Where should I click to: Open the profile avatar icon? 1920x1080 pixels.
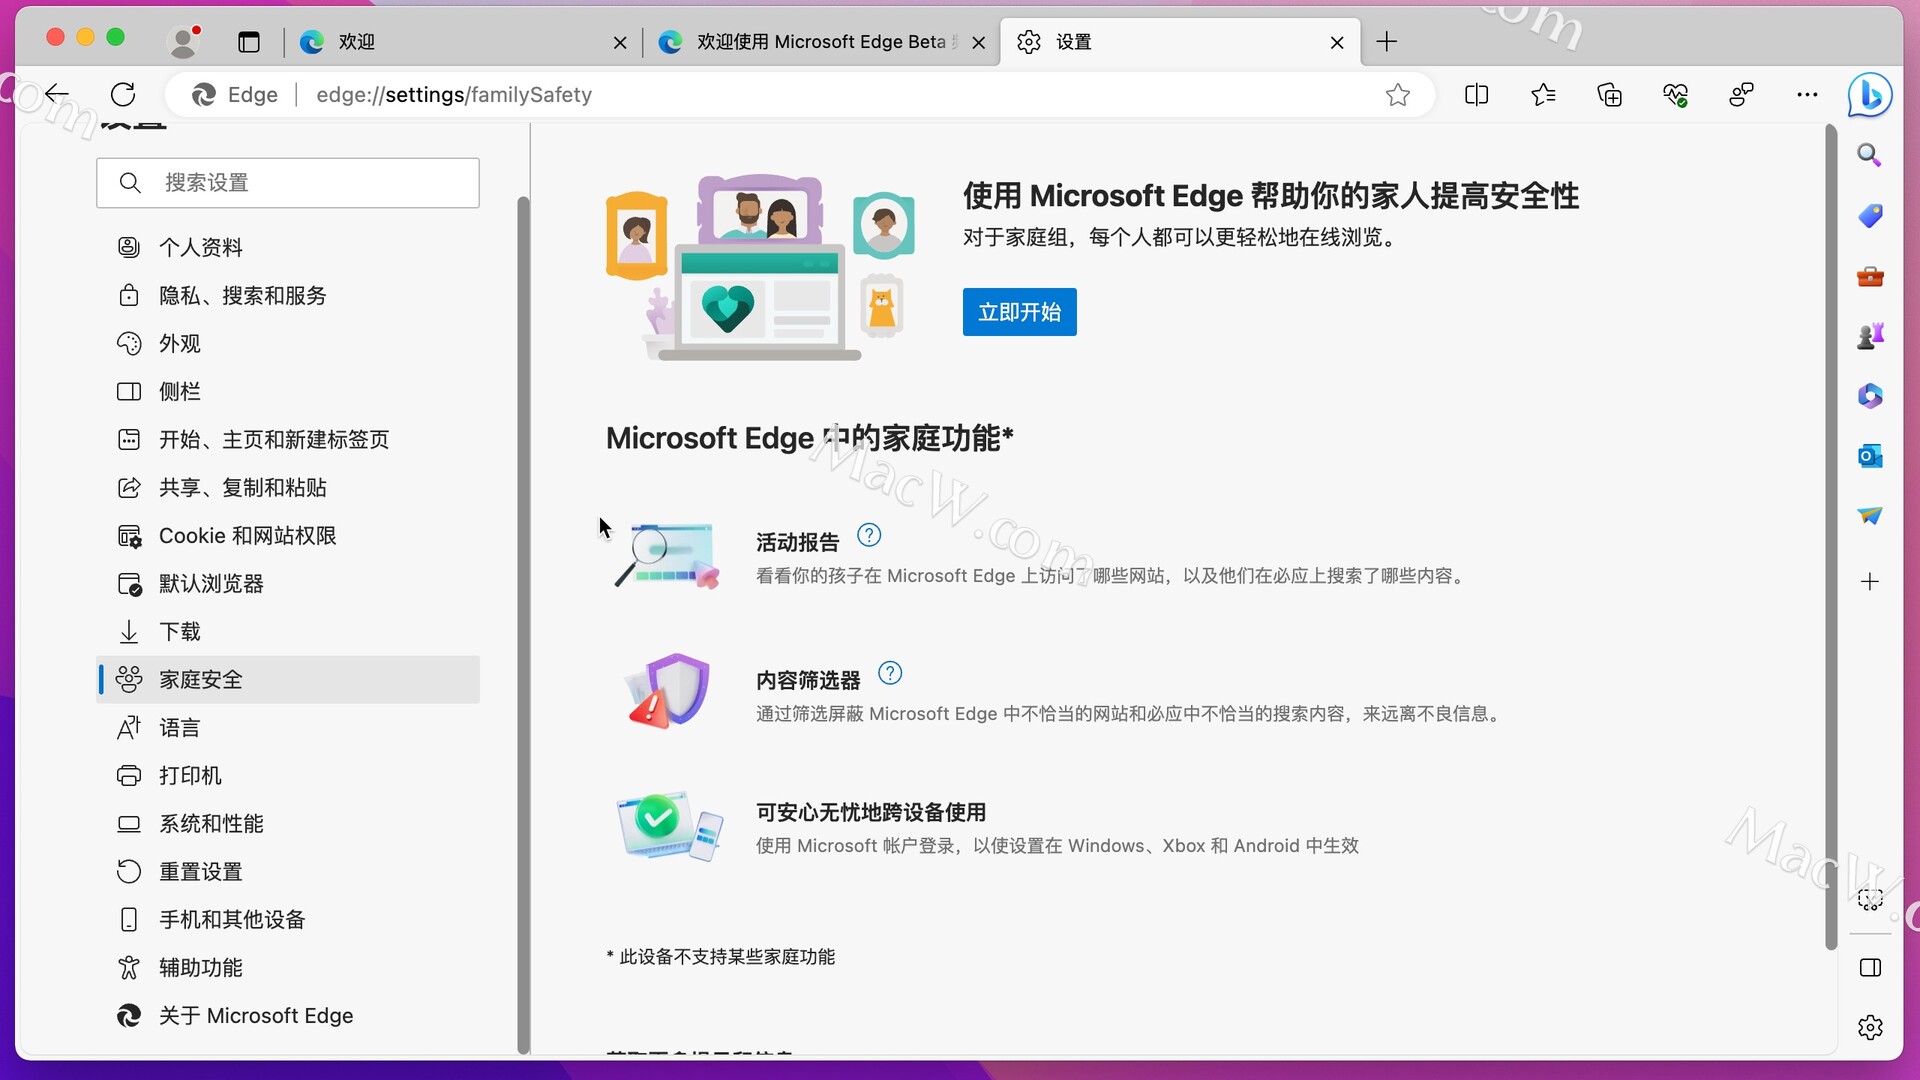coord(183,42)
